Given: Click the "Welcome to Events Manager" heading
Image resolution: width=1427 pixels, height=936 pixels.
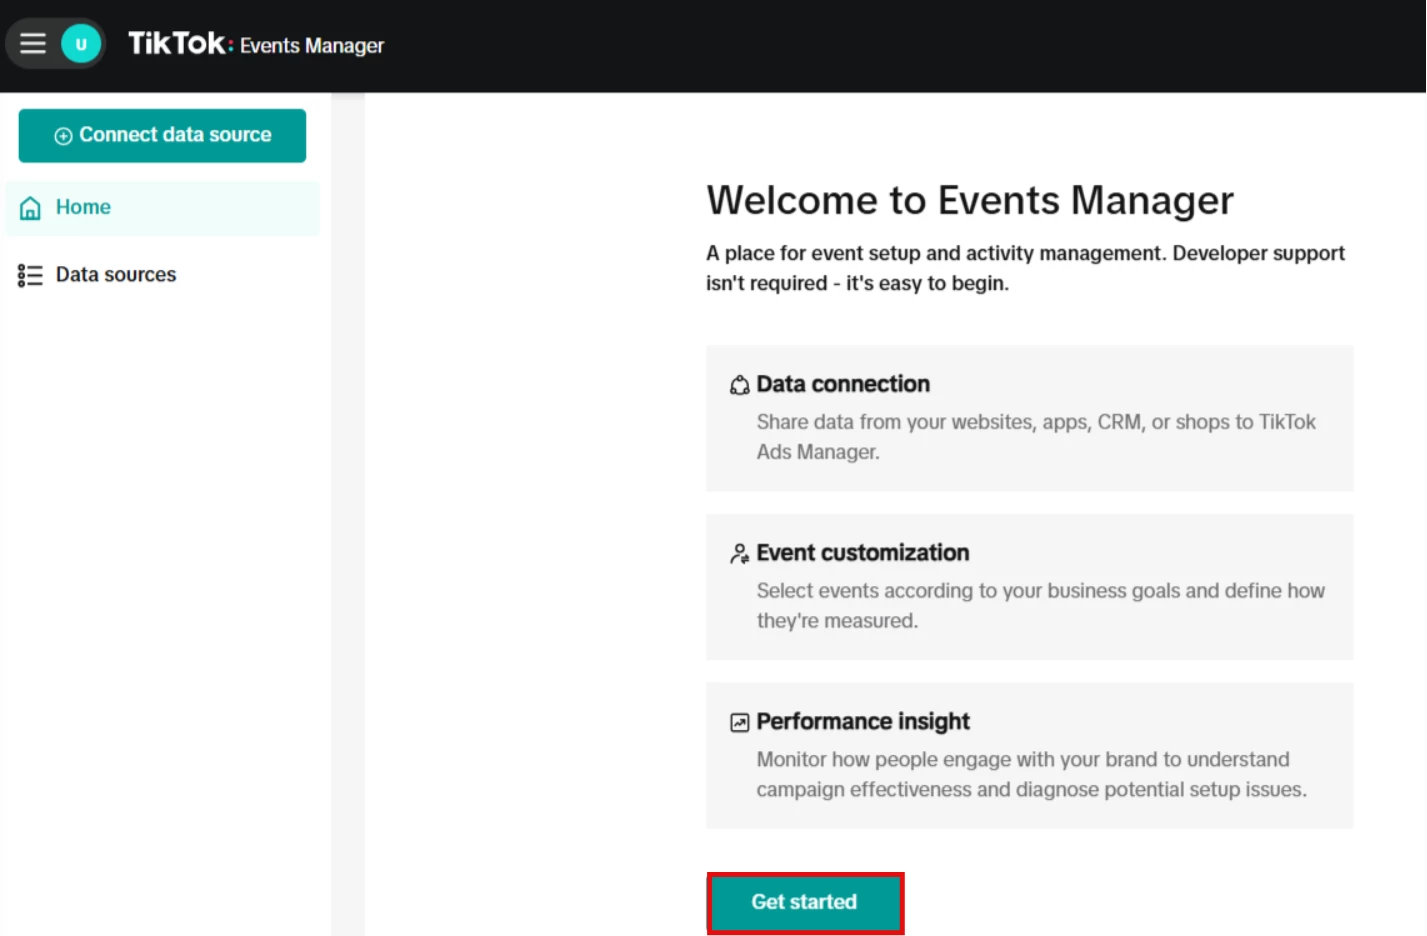Looking at the screenshot, I should click(x=969, y=200).
